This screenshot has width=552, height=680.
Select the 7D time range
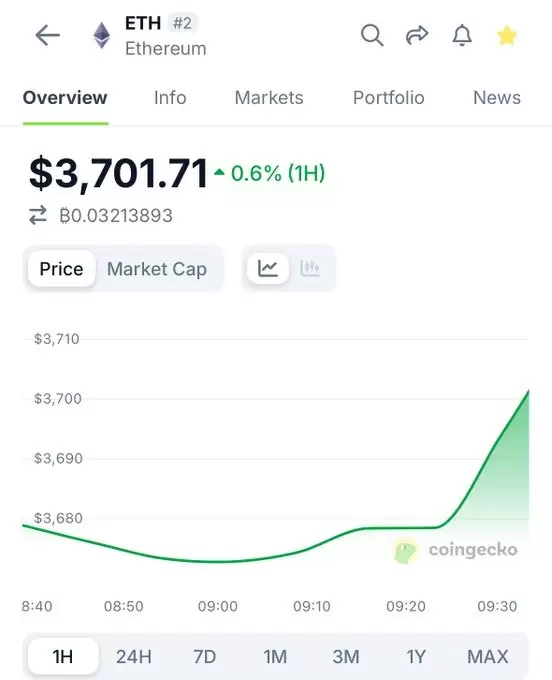click(204, 657)
